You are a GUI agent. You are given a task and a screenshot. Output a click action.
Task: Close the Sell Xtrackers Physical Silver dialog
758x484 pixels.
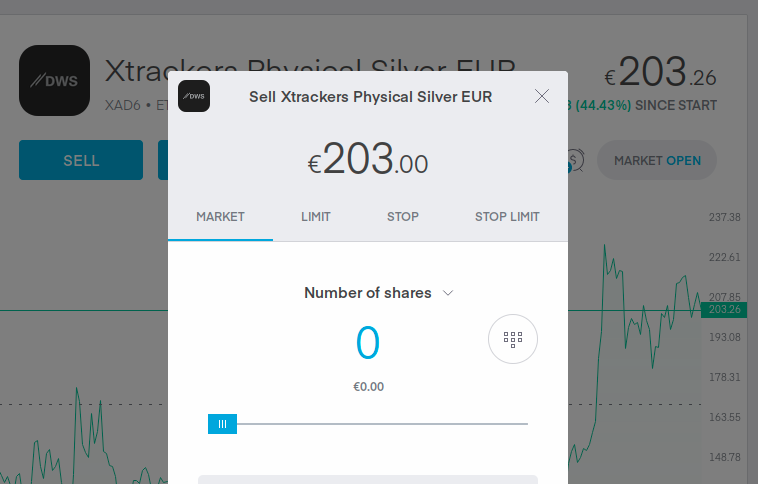[542, 96]
